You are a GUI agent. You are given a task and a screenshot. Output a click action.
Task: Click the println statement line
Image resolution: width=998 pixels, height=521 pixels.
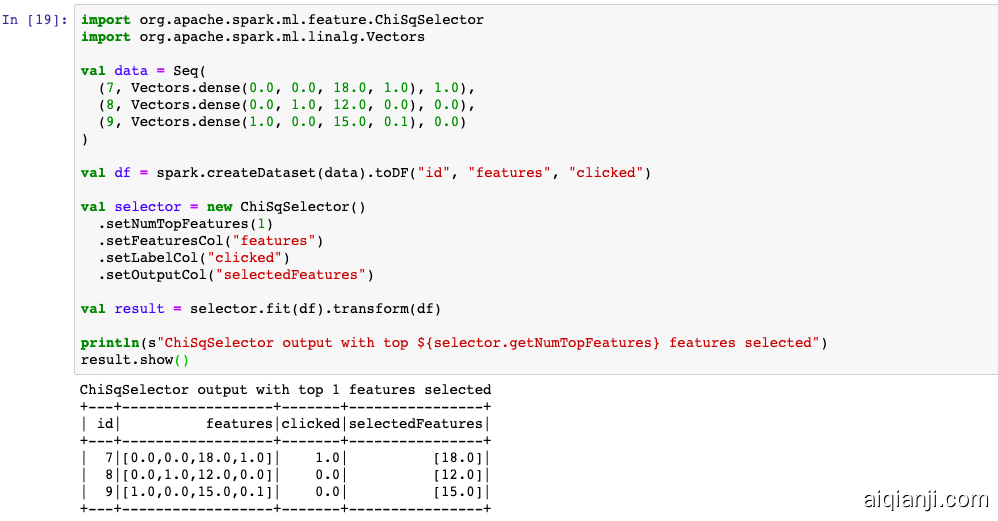[x=453, y=343]
